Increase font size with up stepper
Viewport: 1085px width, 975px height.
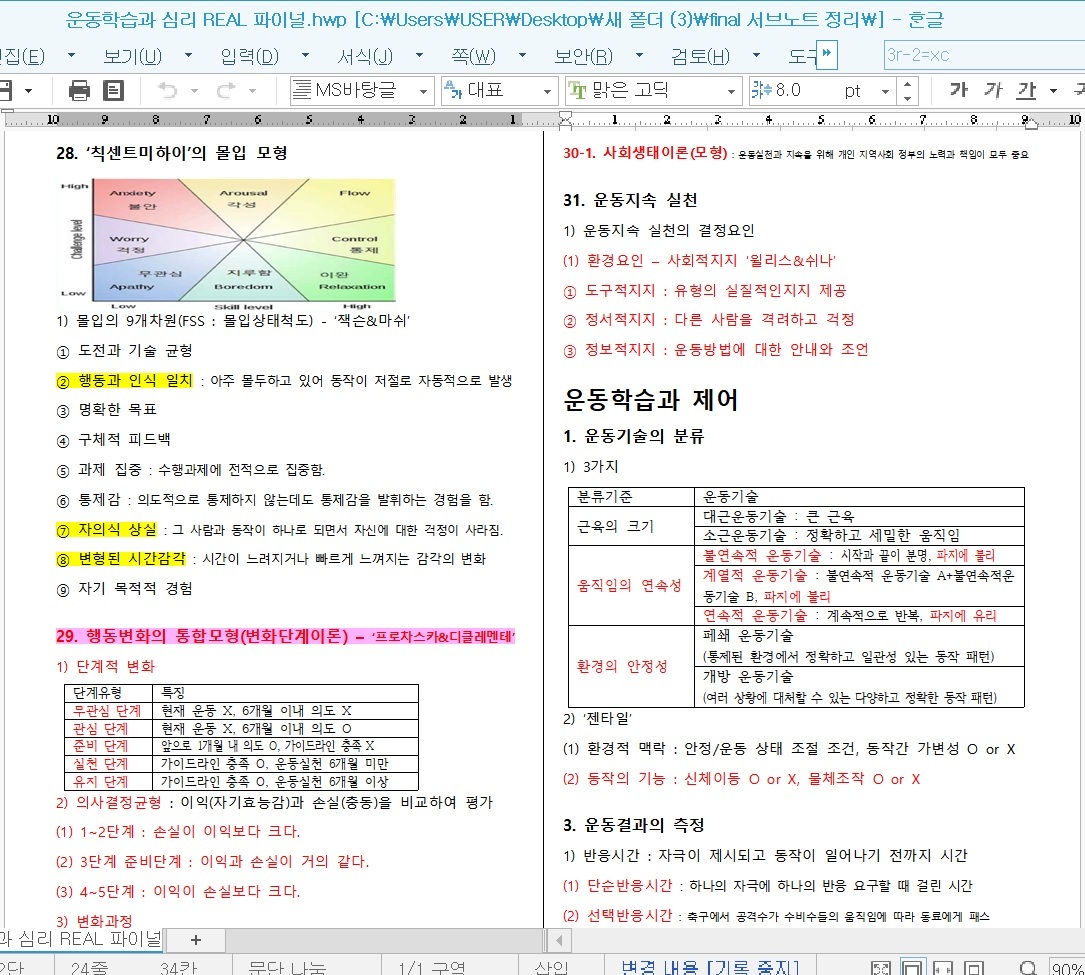[x=907, y=84]
